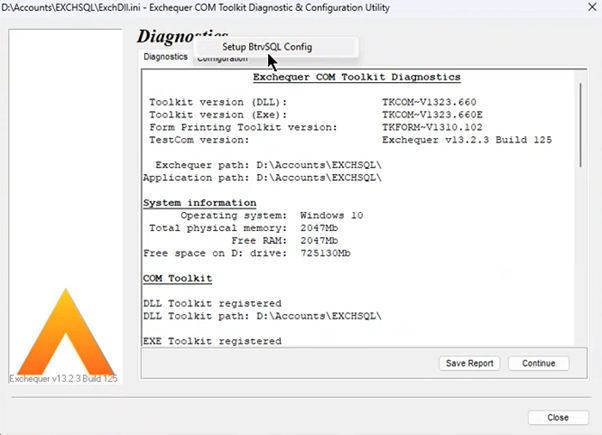Click the System information heading
This screenshot has width=602, height=435.
(x=200, y=203)
